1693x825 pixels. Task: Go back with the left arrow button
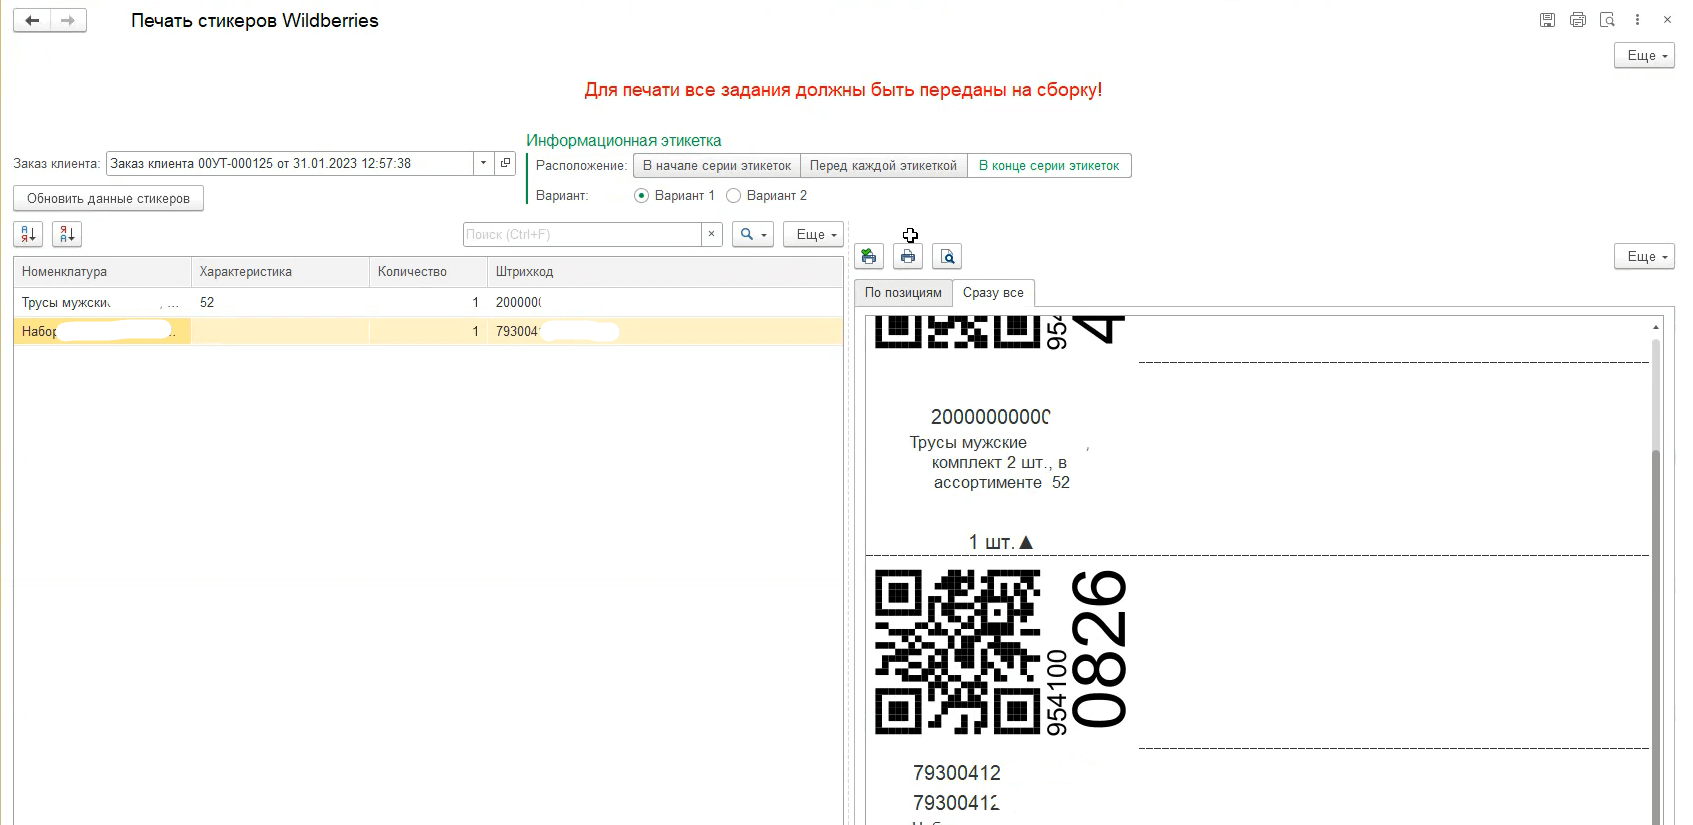coord(32,20)
